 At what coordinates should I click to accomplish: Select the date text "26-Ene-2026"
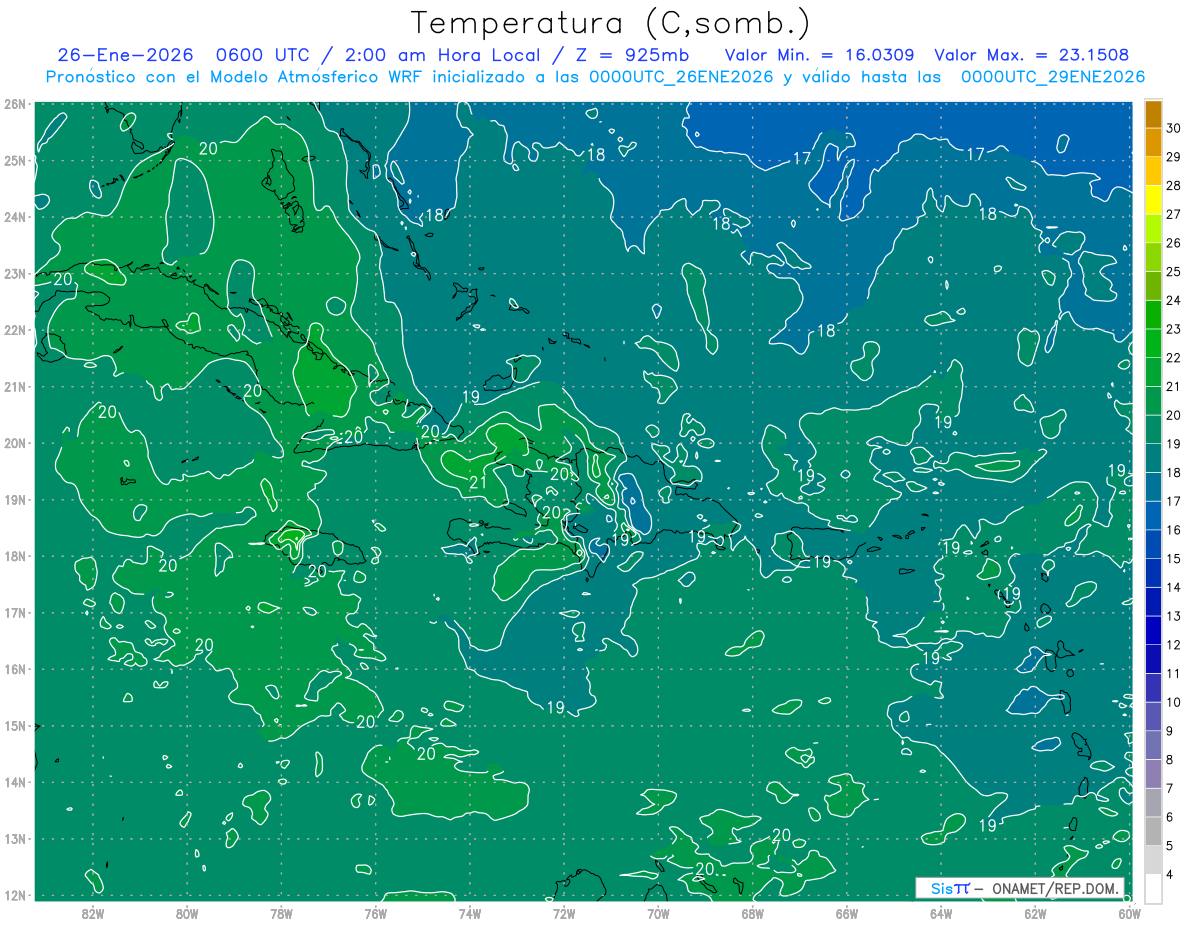[127, 55]
